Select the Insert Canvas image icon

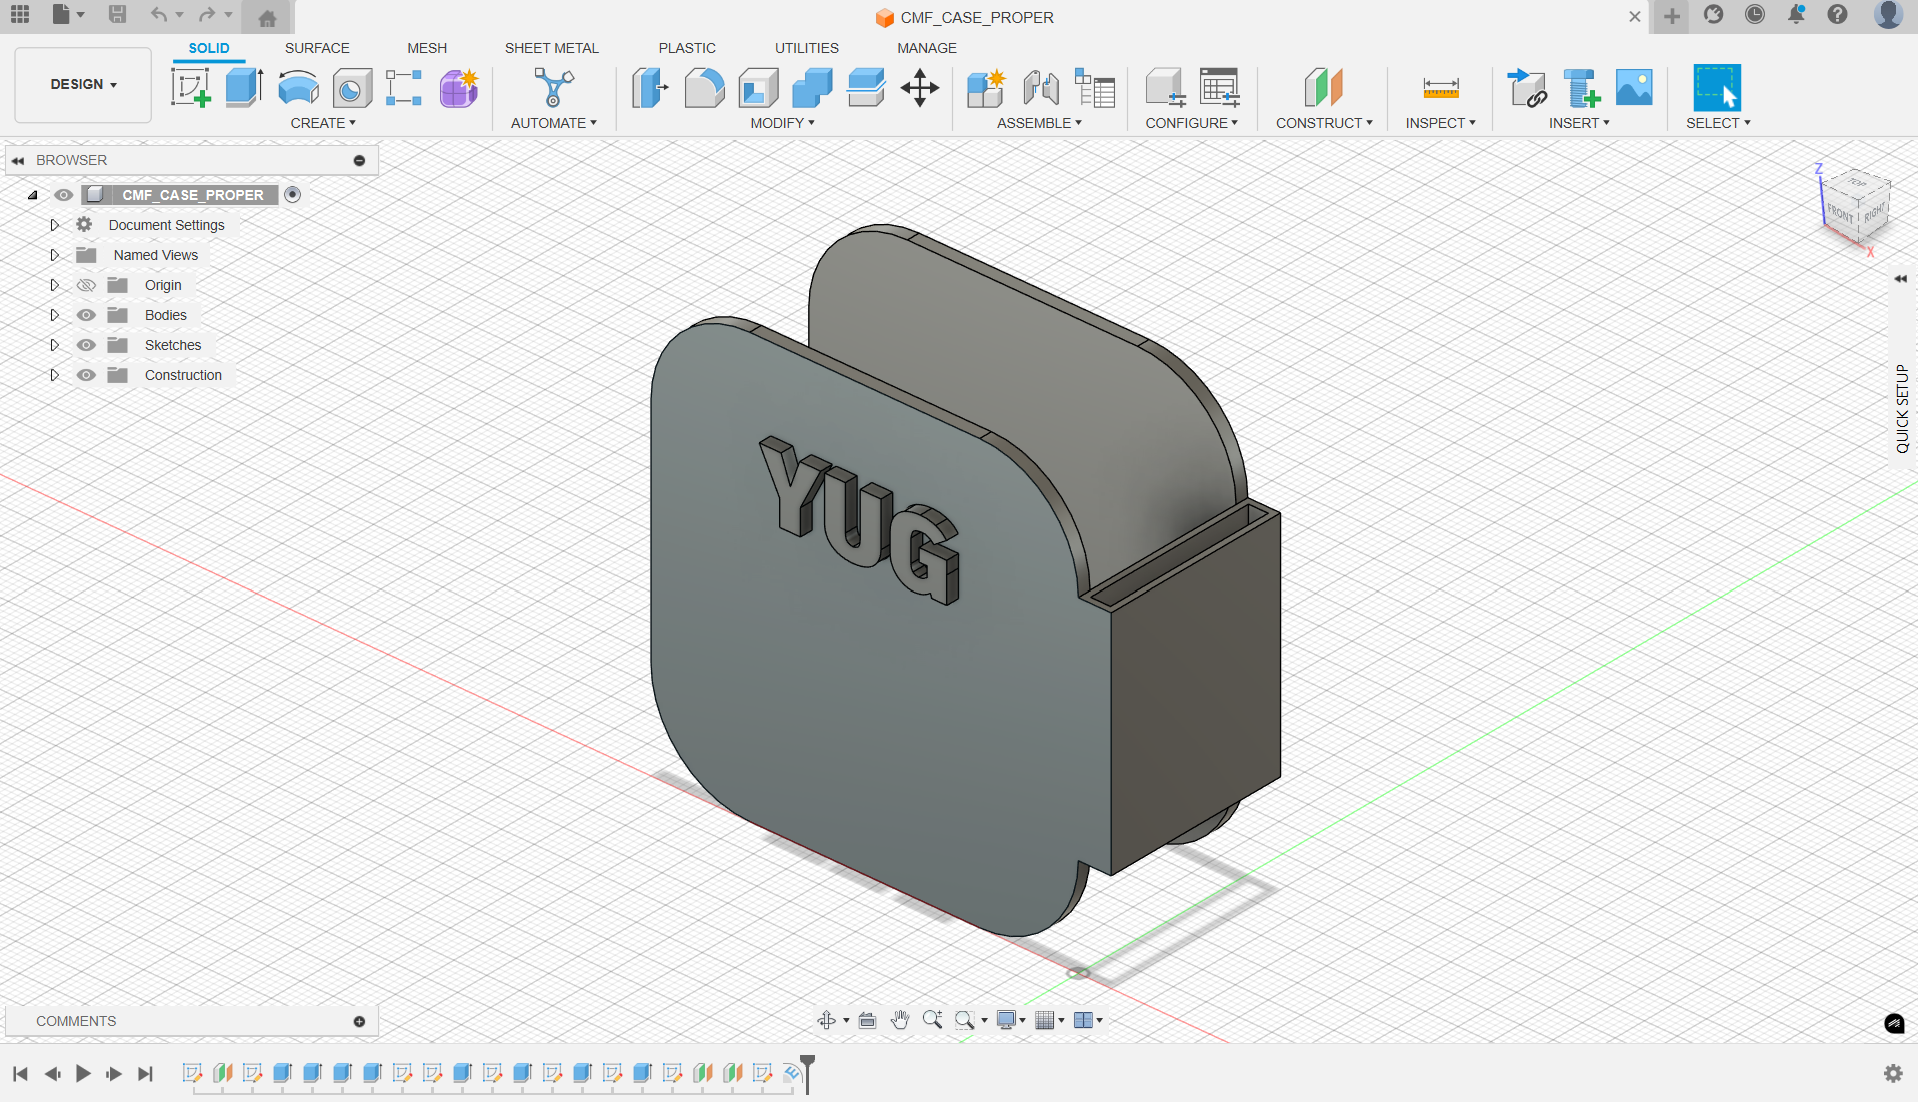point(1634,88)
